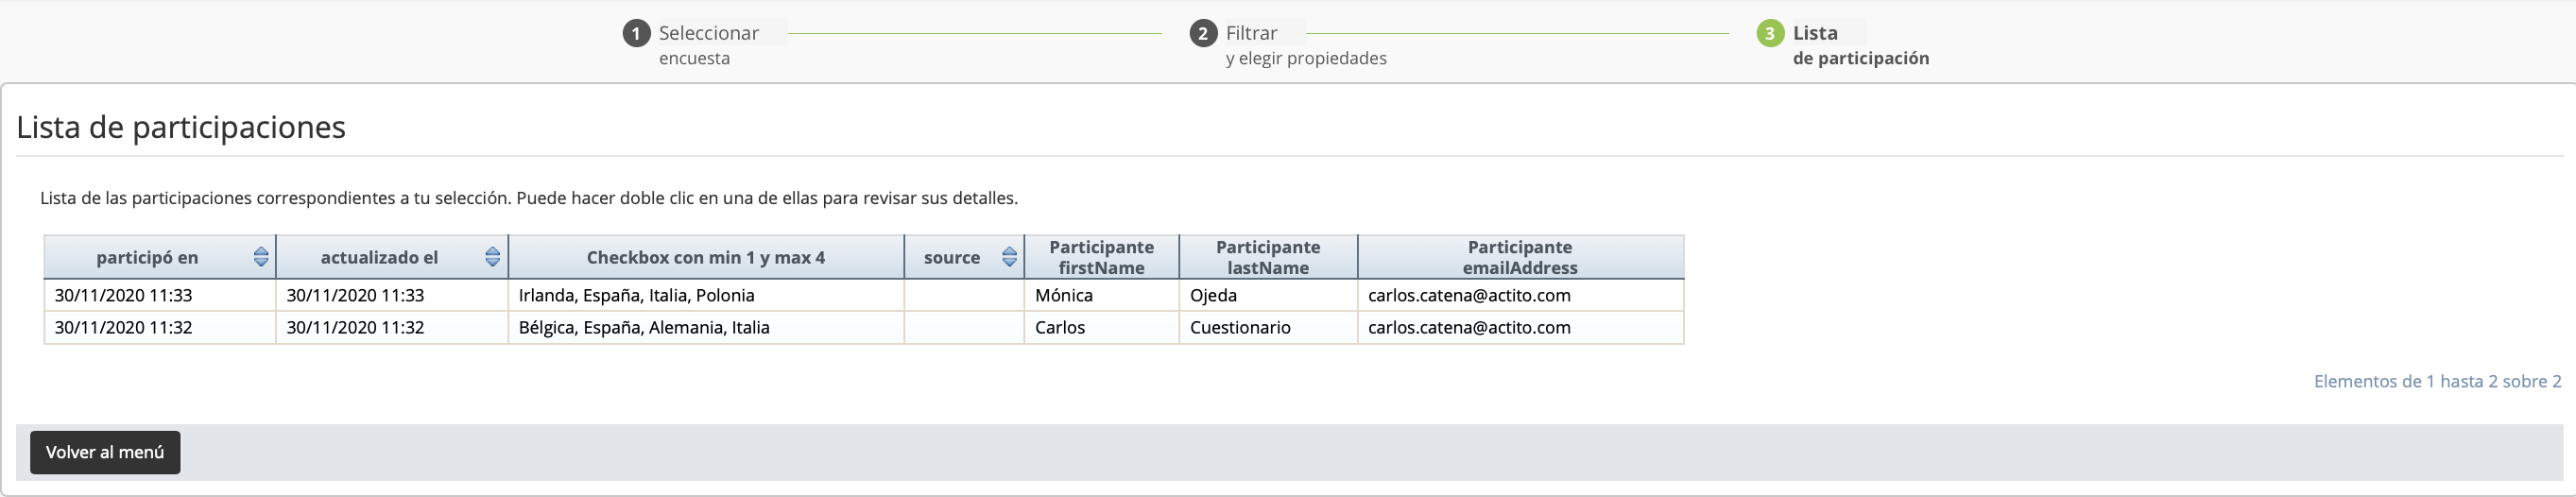This screenshot has height=497, width=2576.
Task: Sort by the 'actualizado el' column arrows
Action: [492, 257]
